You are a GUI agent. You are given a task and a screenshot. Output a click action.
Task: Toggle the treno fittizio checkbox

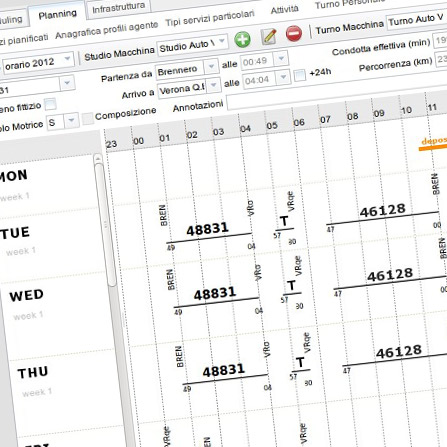(x=51, y=104)
